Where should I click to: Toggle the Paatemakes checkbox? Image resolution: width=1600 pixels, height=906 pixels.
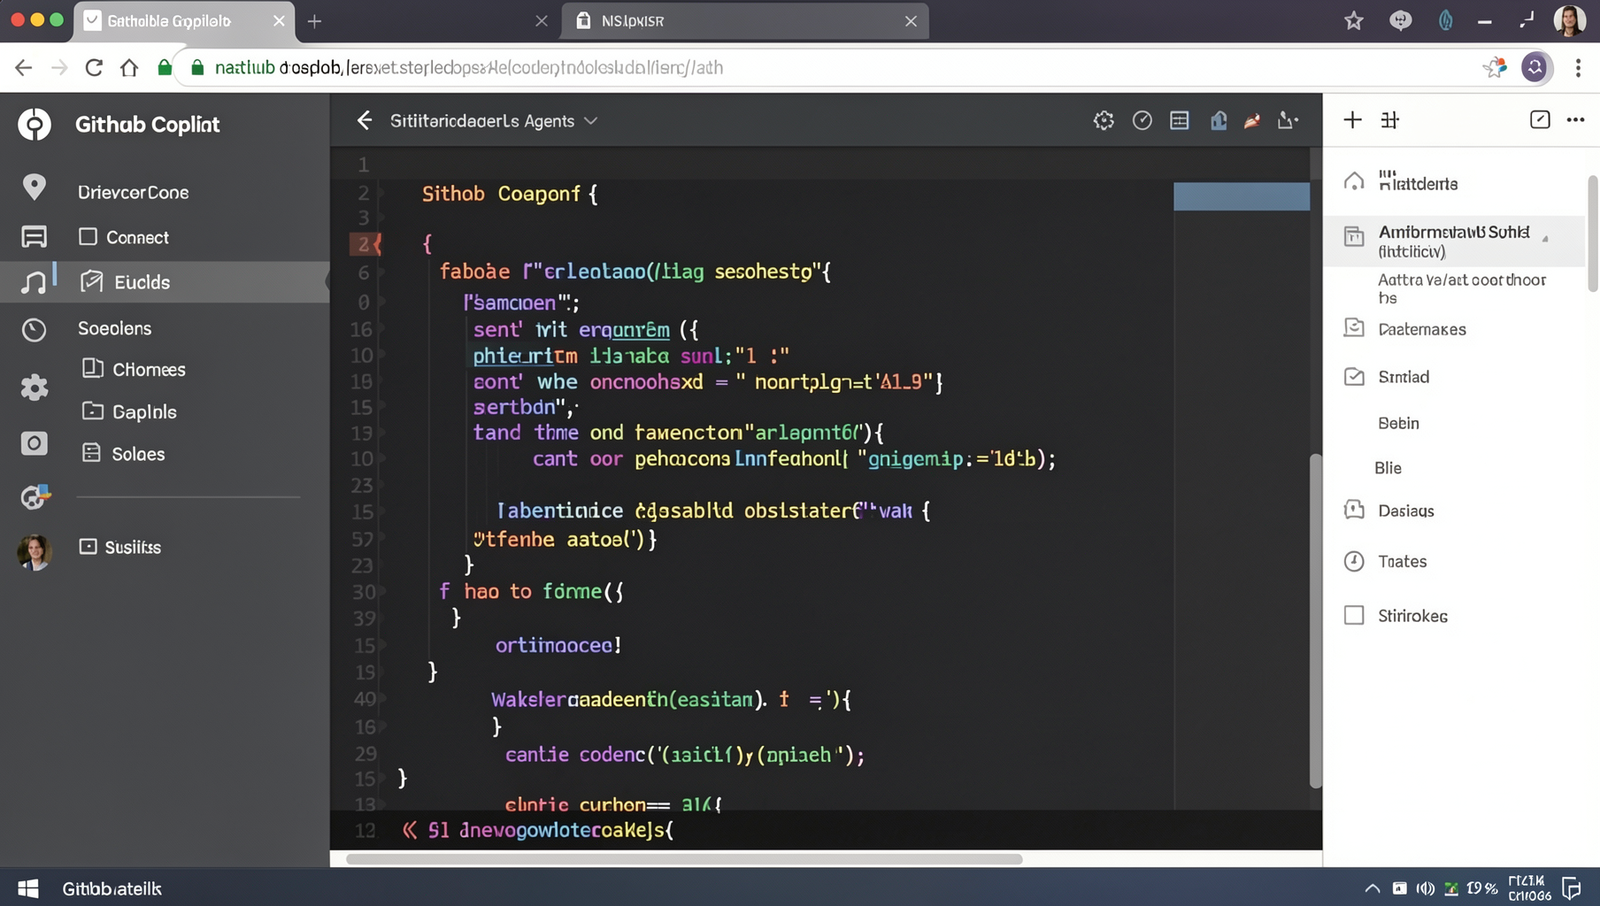[x=1354, y=328]
